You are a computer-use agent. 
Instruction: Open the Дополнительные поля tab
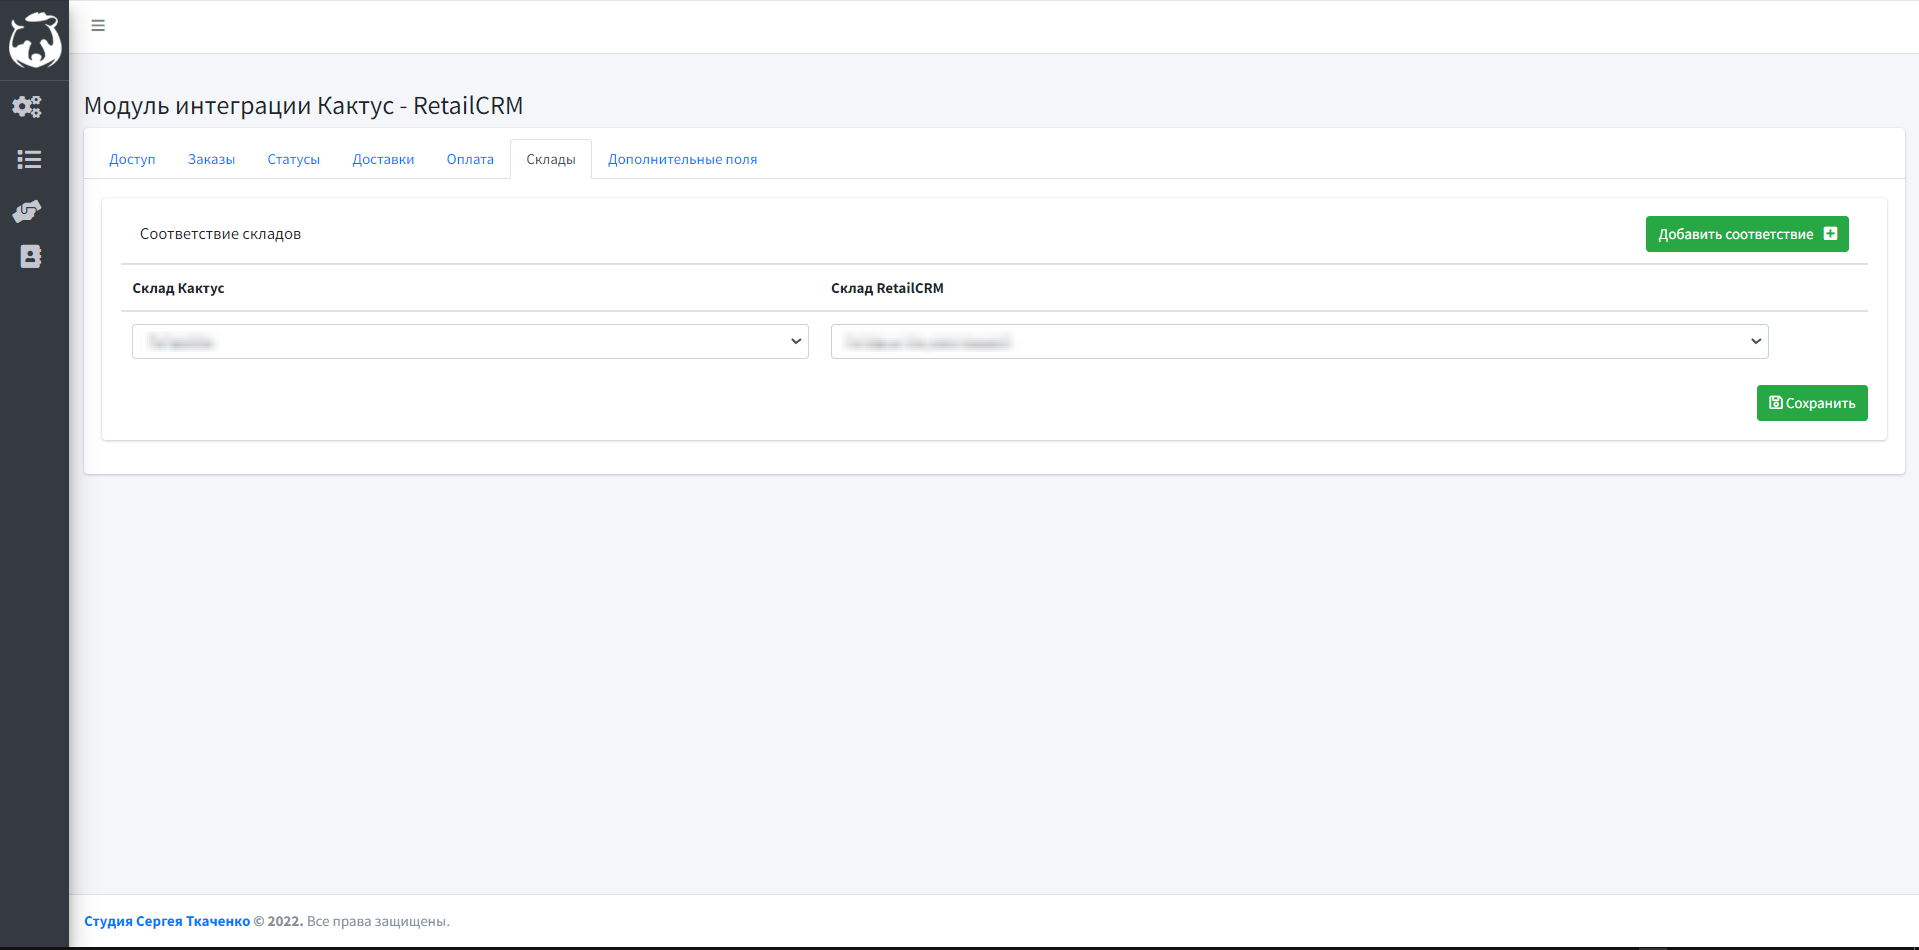[682, 159]
